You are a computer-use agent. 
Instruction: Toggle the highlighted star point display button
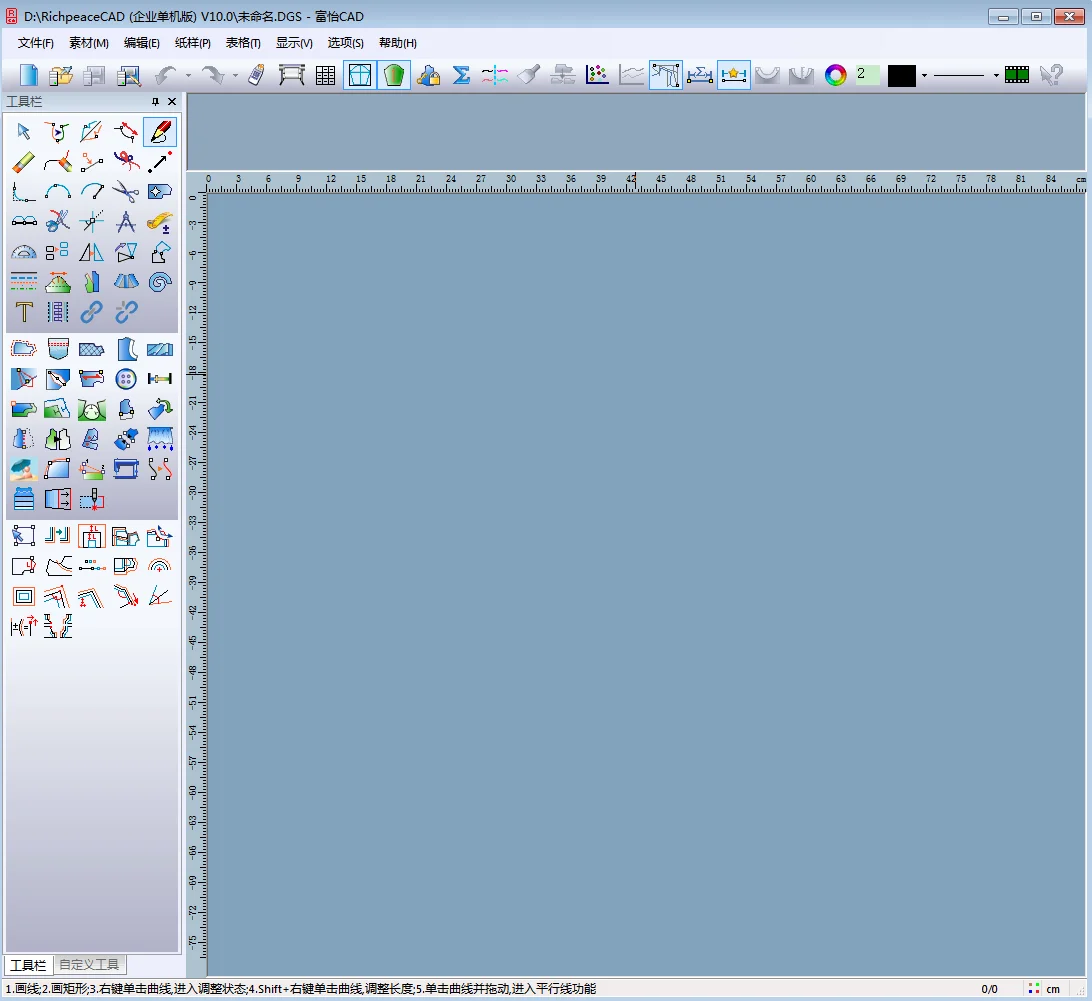(x=733, y=74)
